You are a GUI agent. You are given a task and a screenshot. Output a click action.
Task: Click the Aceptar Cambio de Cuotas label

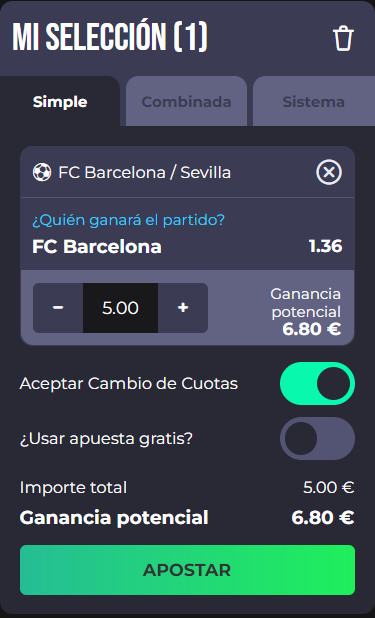(x=129, y=383)
